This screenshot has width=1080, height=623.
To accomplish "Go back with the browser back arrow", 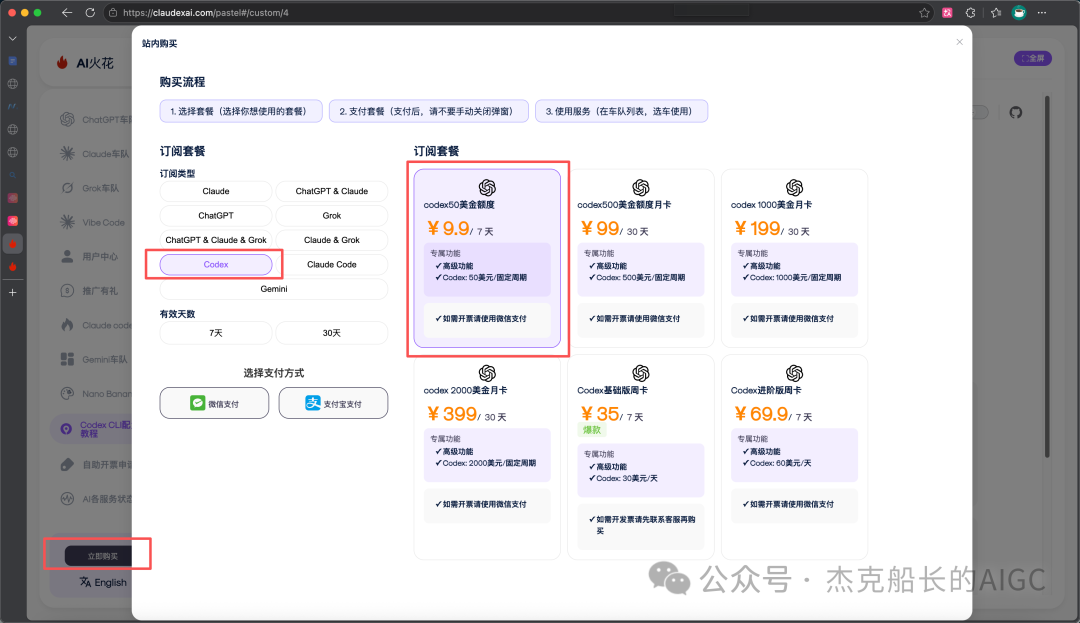I will [x=67, y=12].
